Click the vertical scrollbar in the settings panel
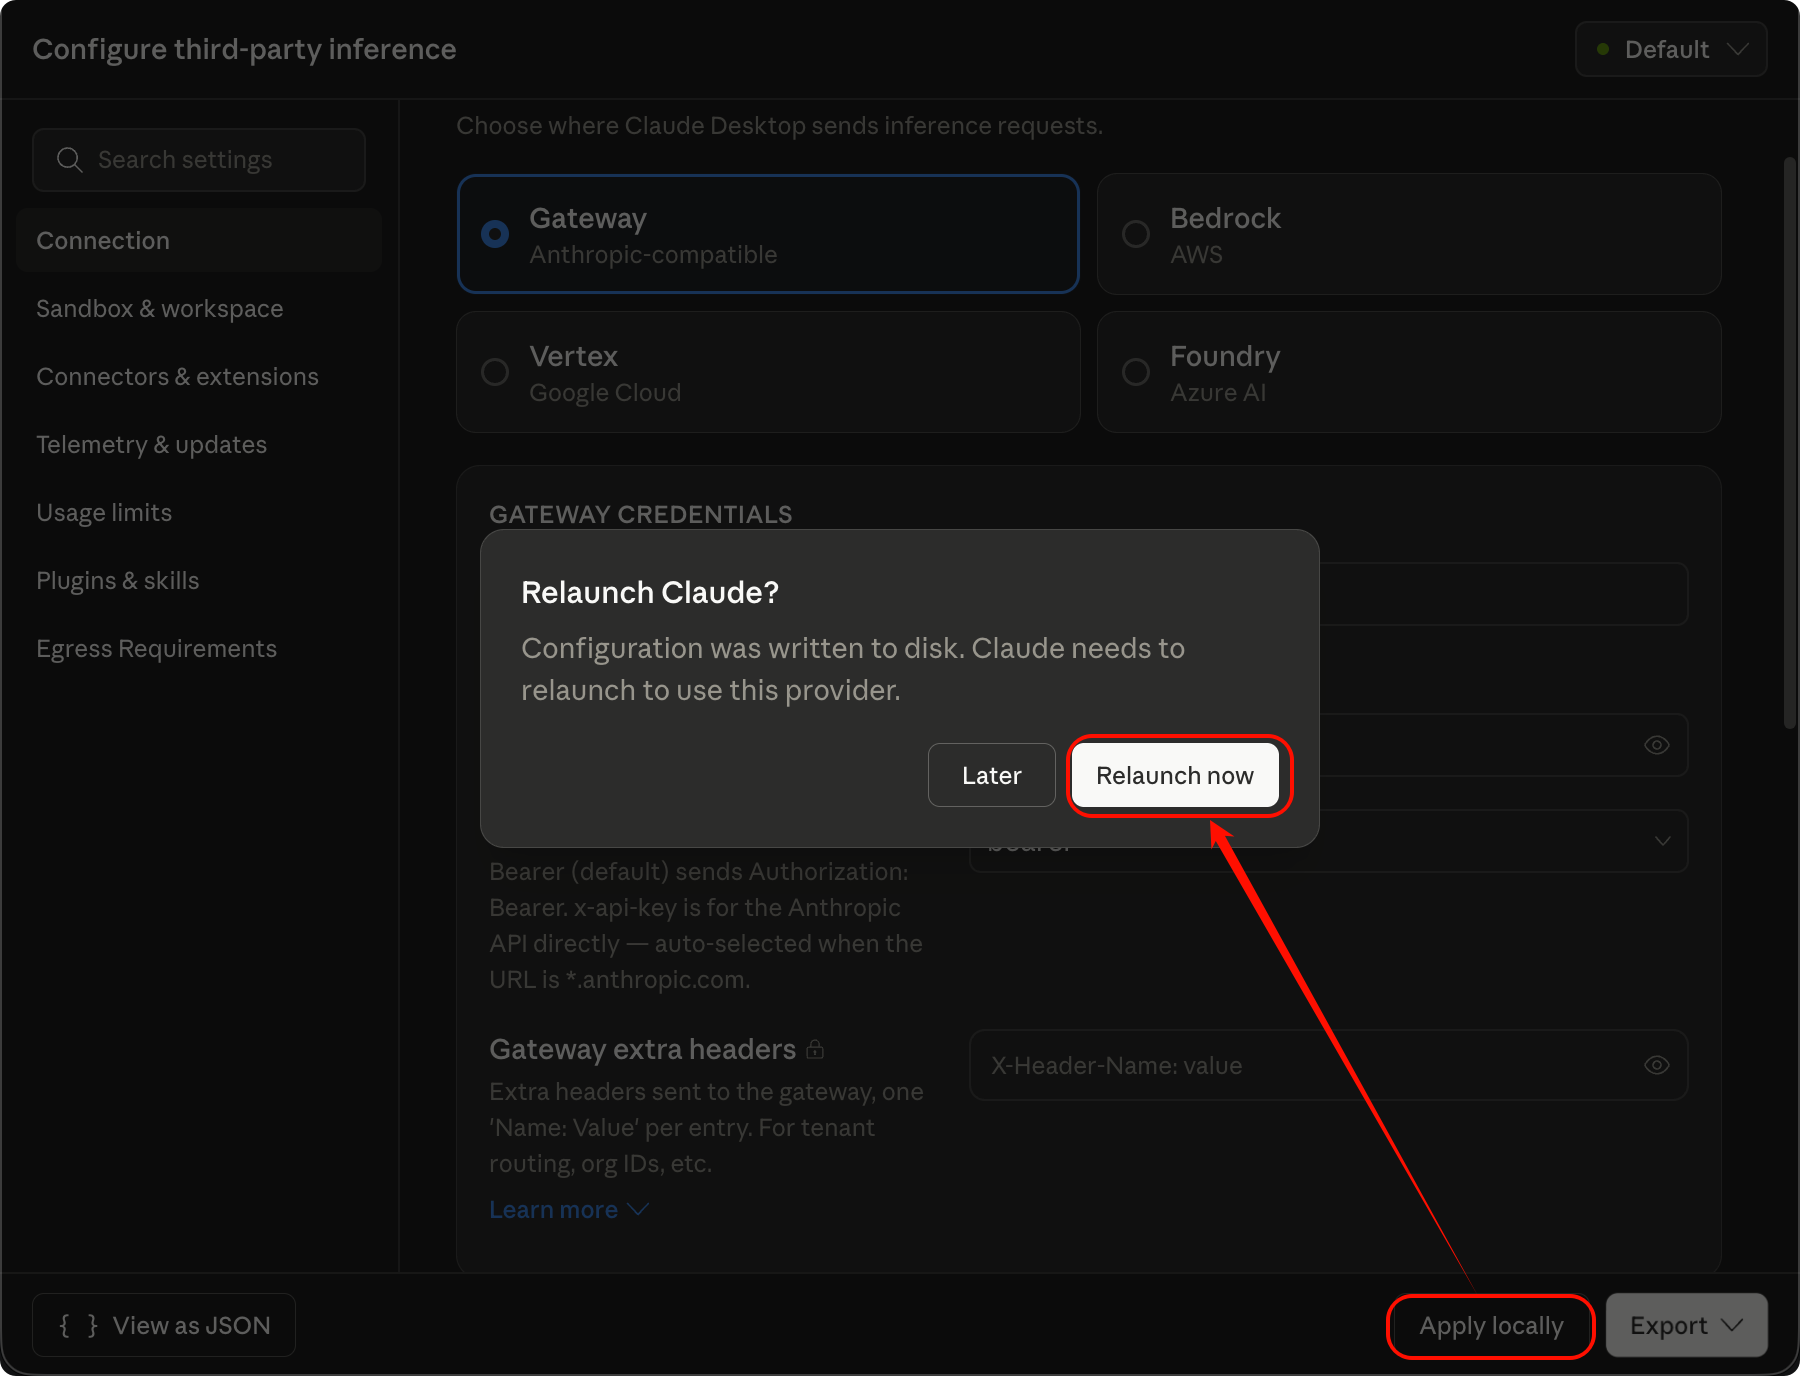 1790,442
